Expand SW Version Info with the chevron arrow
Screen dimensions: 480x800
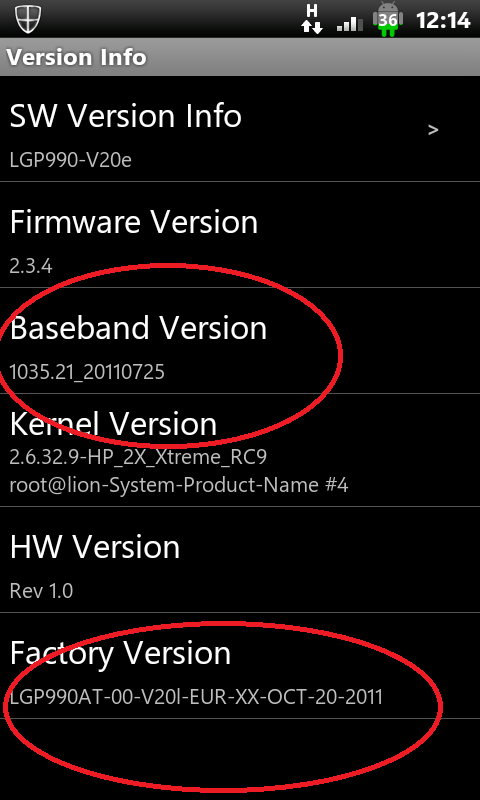point(433,130)
